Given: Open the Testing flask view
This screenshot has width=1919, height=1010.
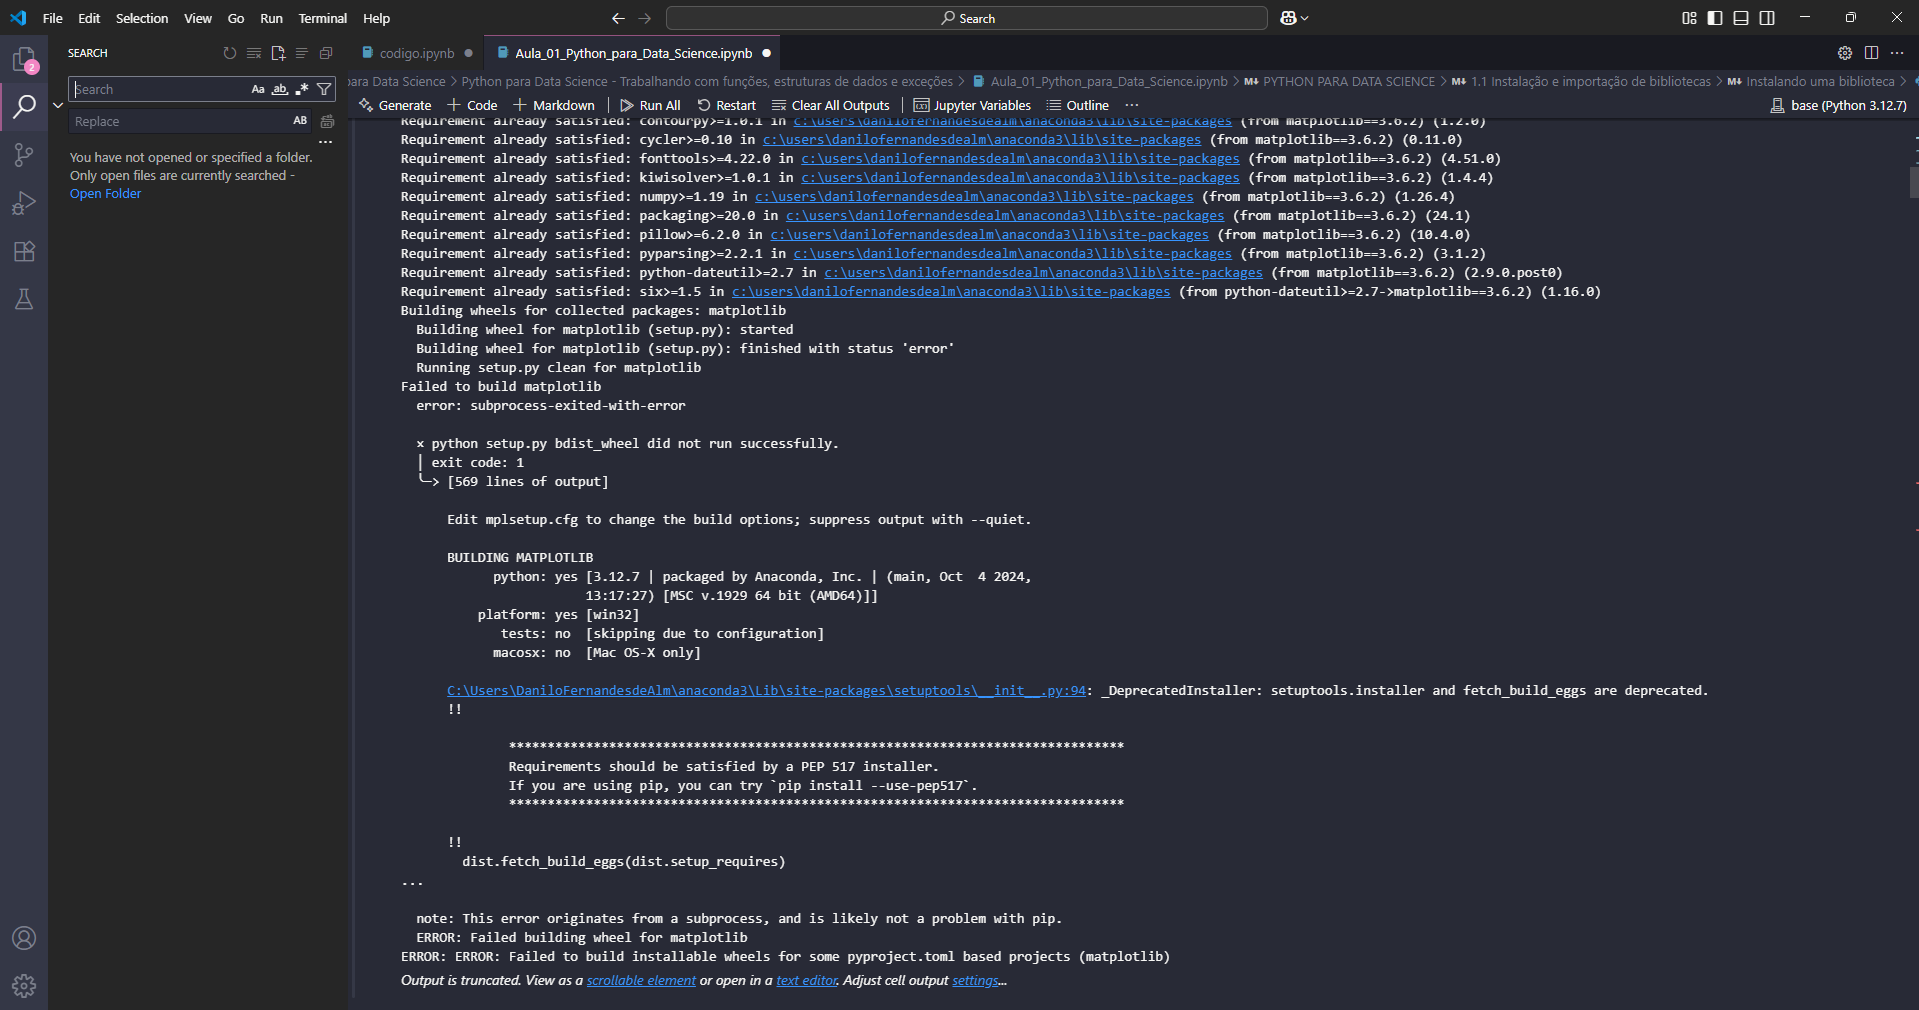Looking at the screenshot, I should [x=24, y=299].
